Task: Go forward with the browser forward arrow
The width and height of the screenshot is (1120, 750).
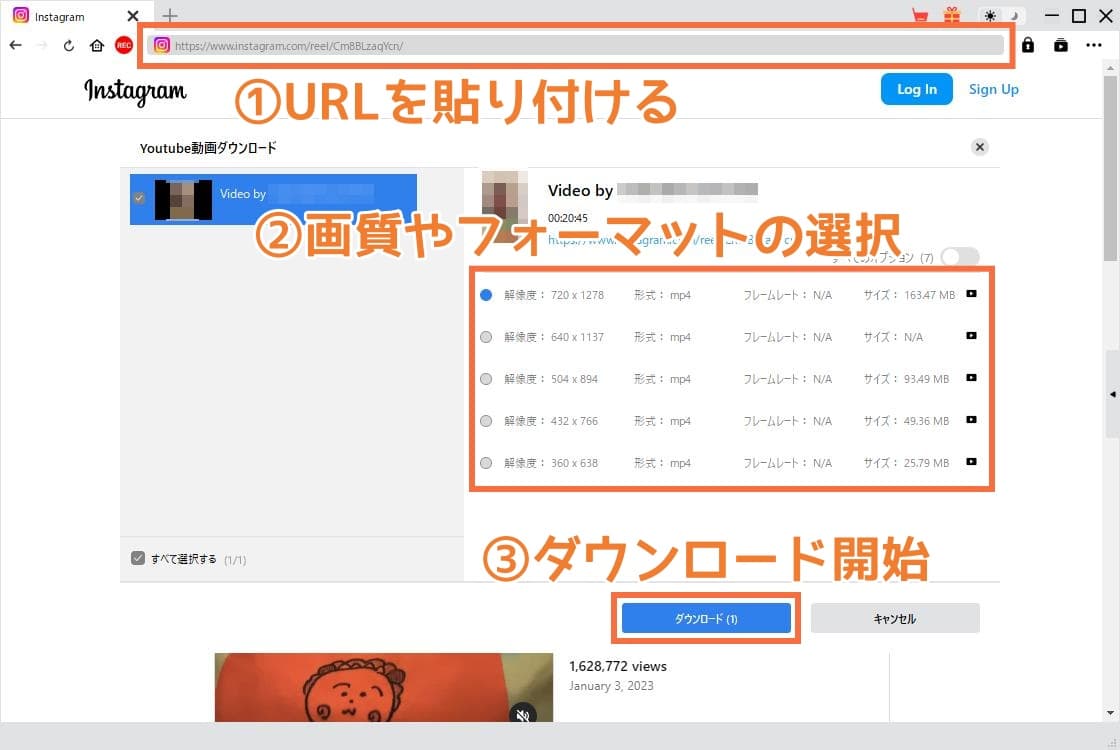Action: (x=41, y=46)
